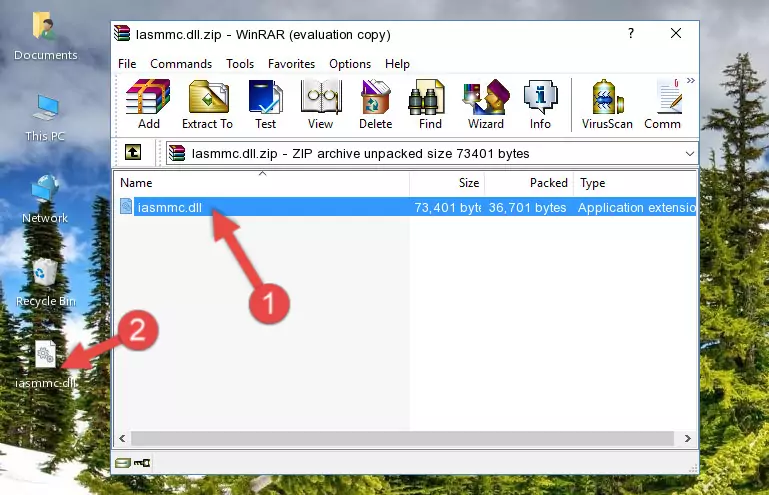Image resolution: width=769 pixels, height=495 pixels.
Task: Select the Recycle Bin desktop icon
Action: 45,283
